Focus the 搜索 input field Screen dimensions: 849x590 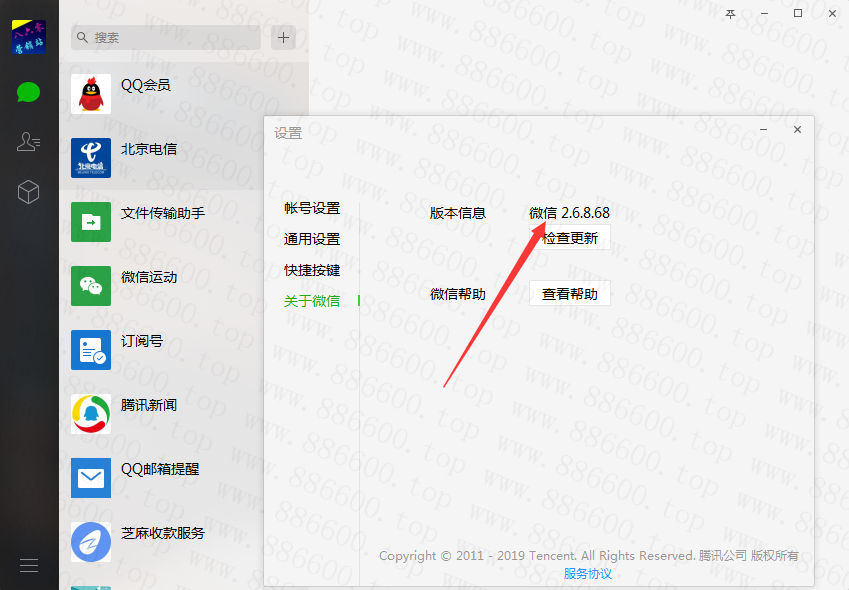[166, 37]
